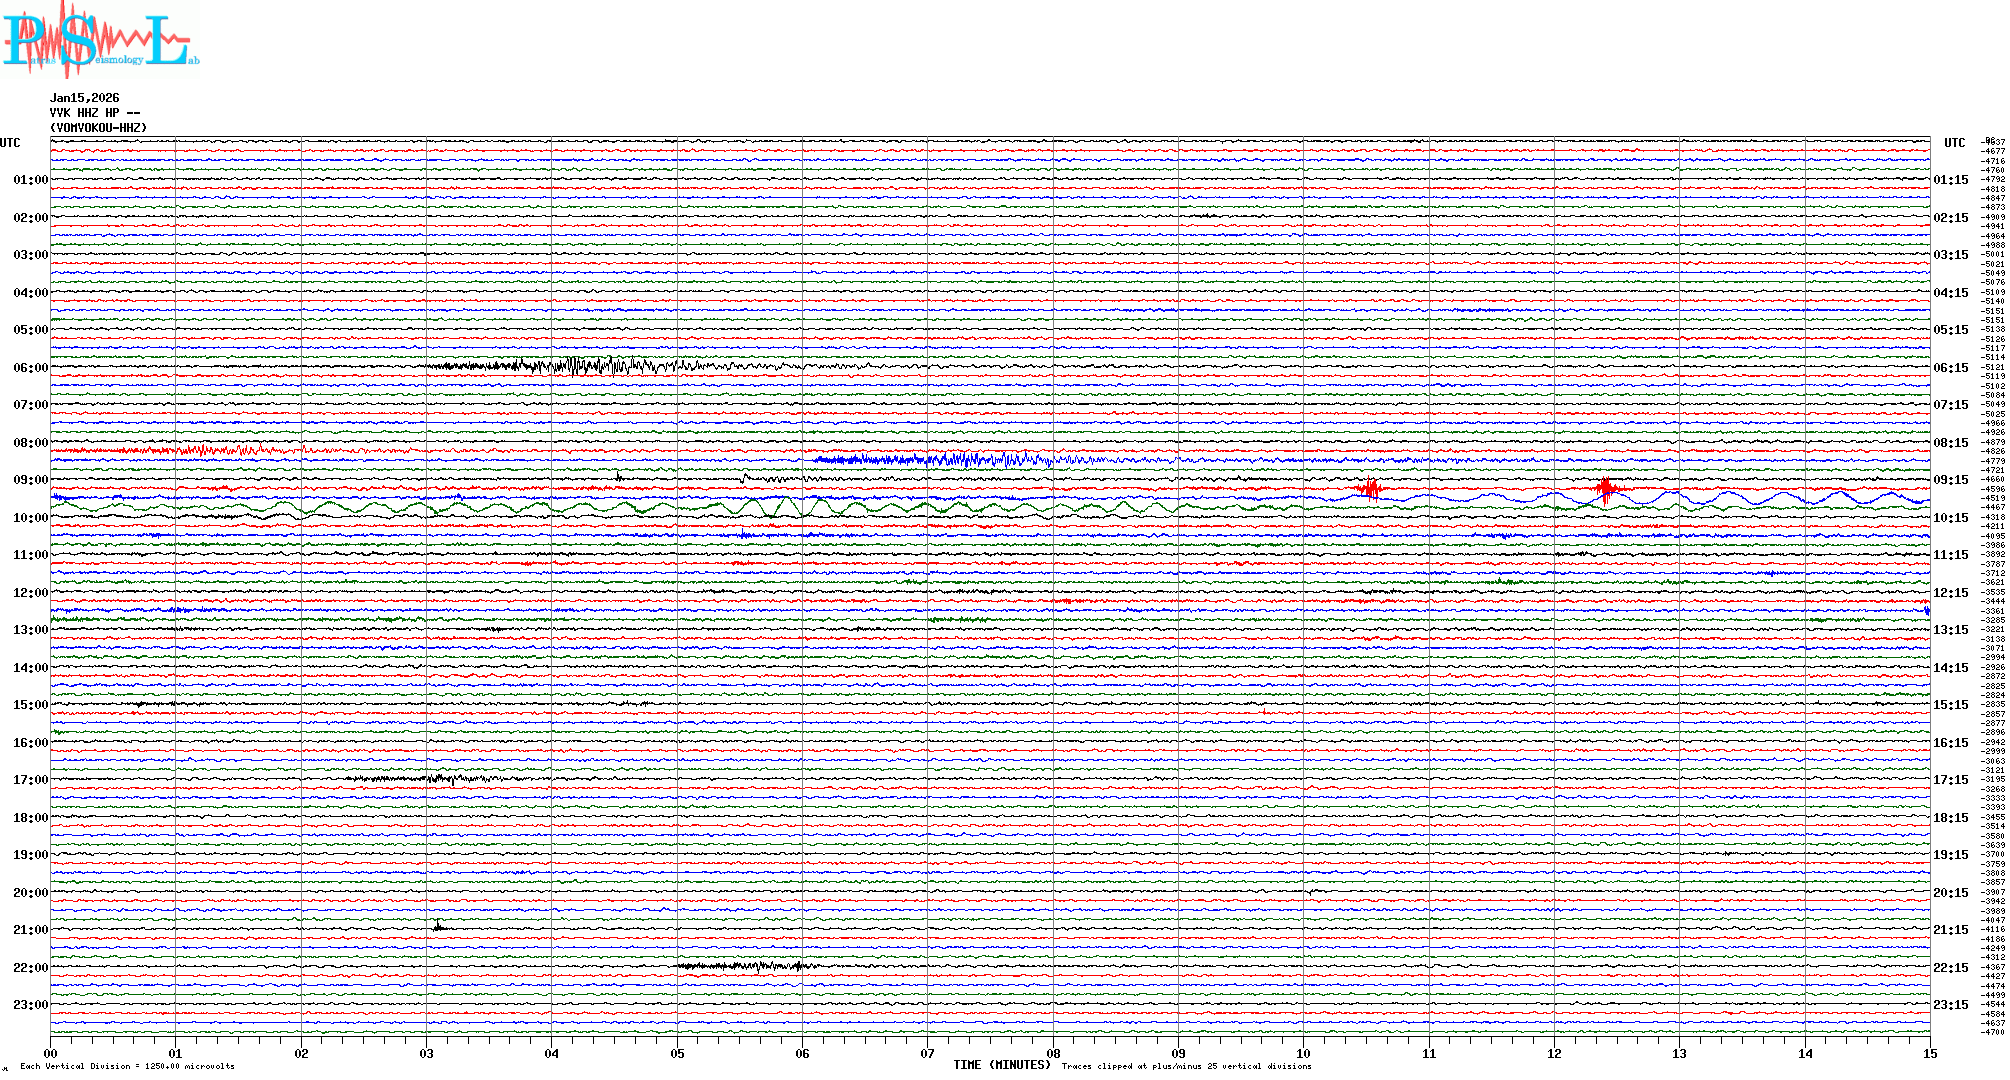The height and width of the screenshot is (1080, 2010).
Task: Click the Jan15,2026 date label
Action: click(x=84, y=98)
